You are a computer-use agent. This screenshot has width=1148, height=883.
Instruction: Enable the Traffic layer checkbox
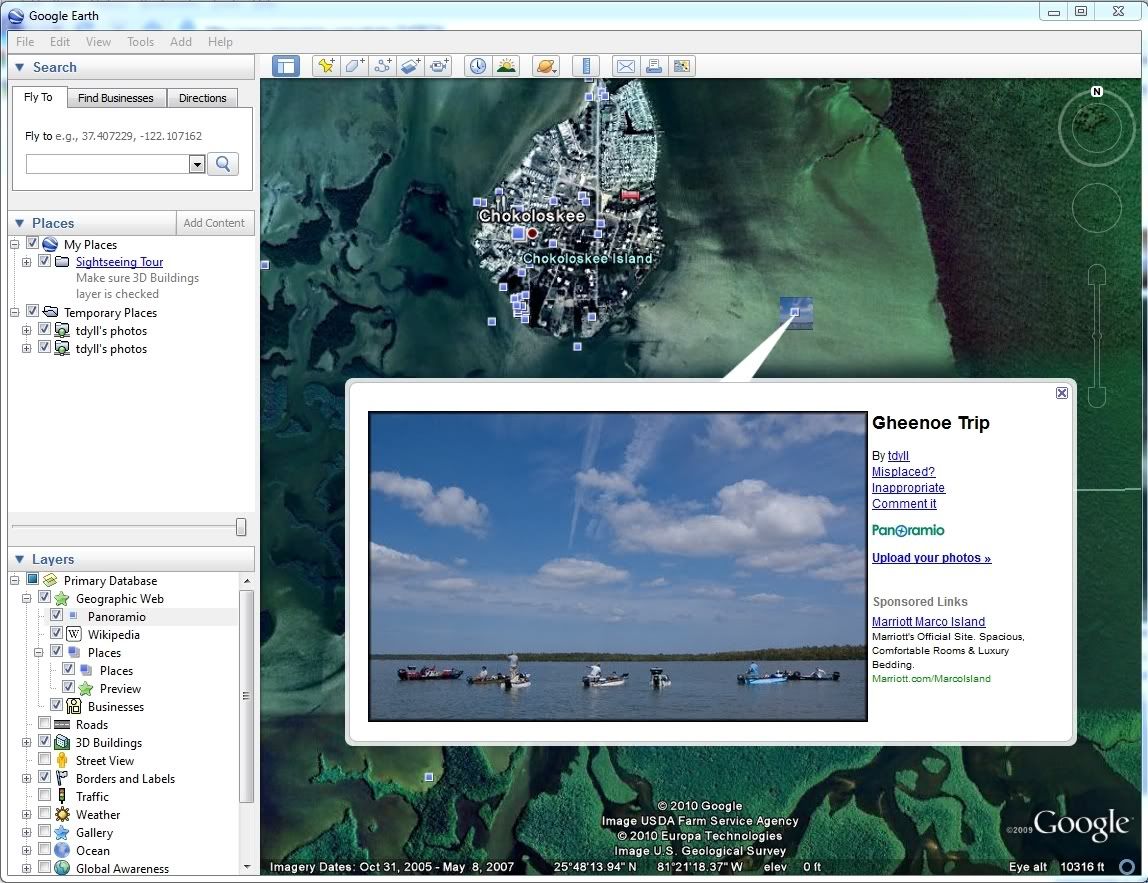point(44,795)
